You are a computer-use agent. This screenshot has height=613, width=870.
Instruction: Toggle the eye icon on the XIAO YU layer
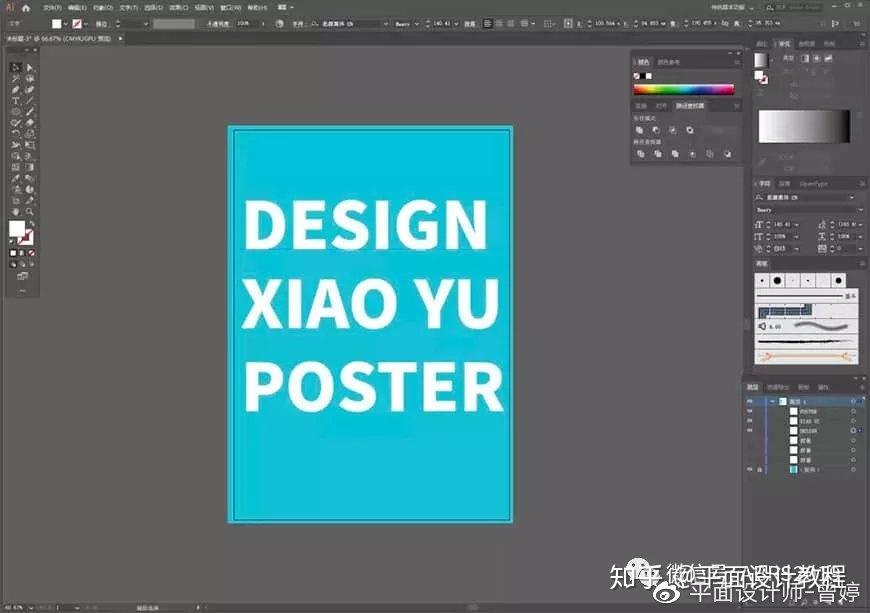747,421
